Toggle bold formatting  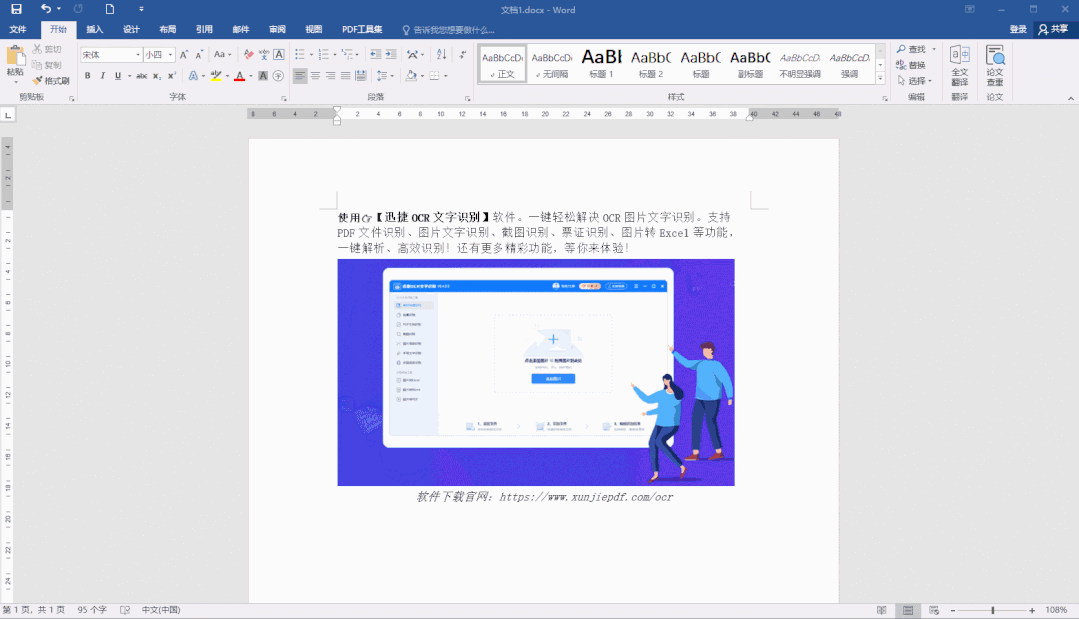(x=87, y=76)
